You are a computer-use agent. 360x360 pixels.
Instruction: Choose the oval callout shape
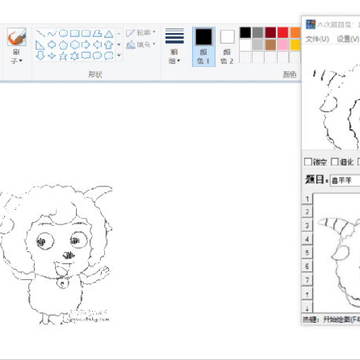97,56
